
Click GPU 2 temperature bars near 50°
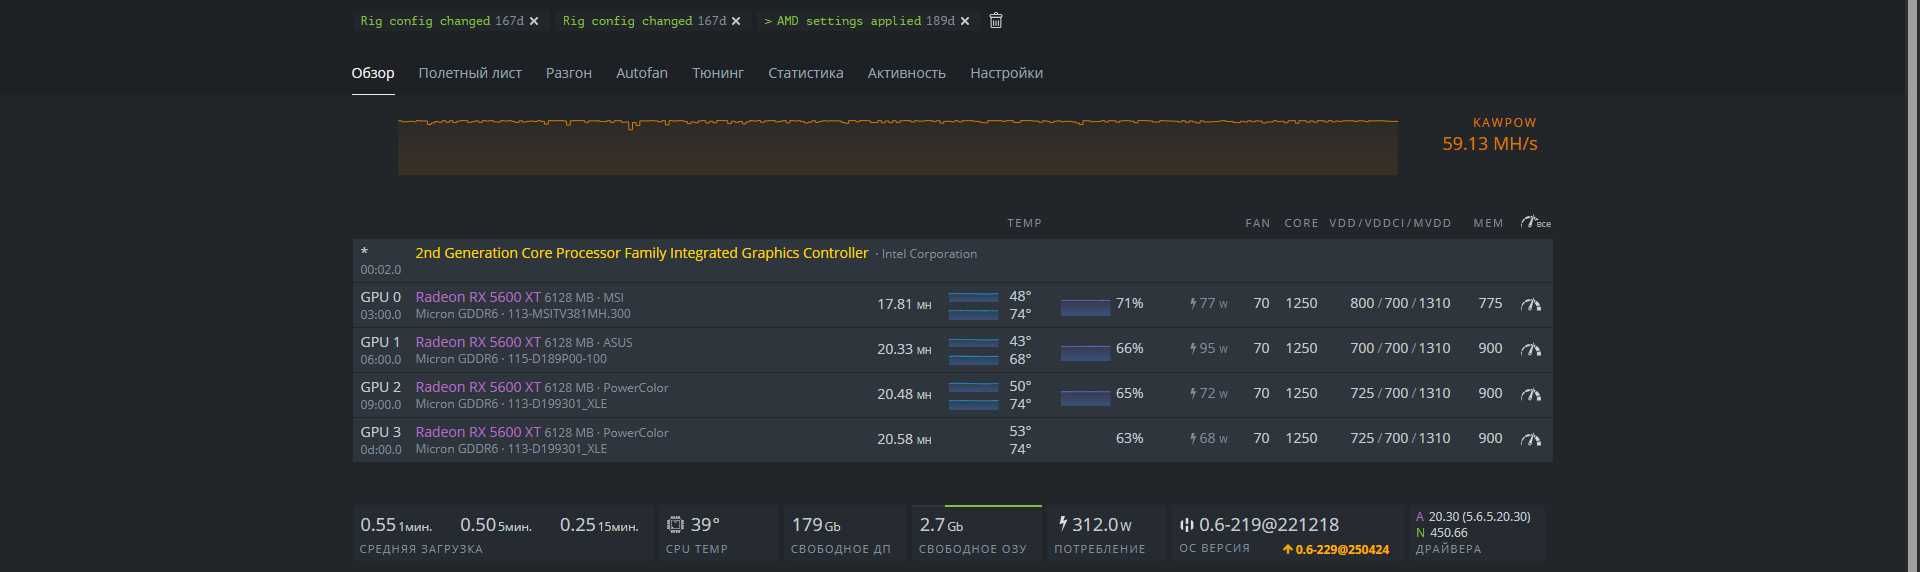(x=973, y=395)
